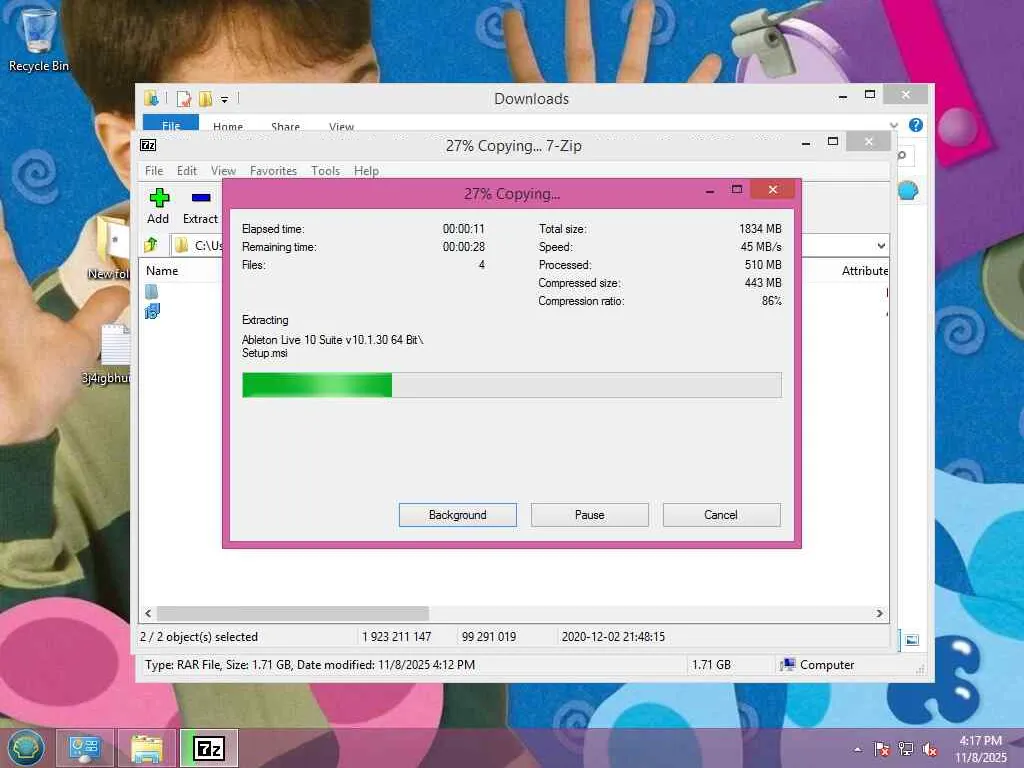The height and width of the screenshot is (768, 1024).
Task: Open the Downloads window folder icon
Action: pos(152,99)
